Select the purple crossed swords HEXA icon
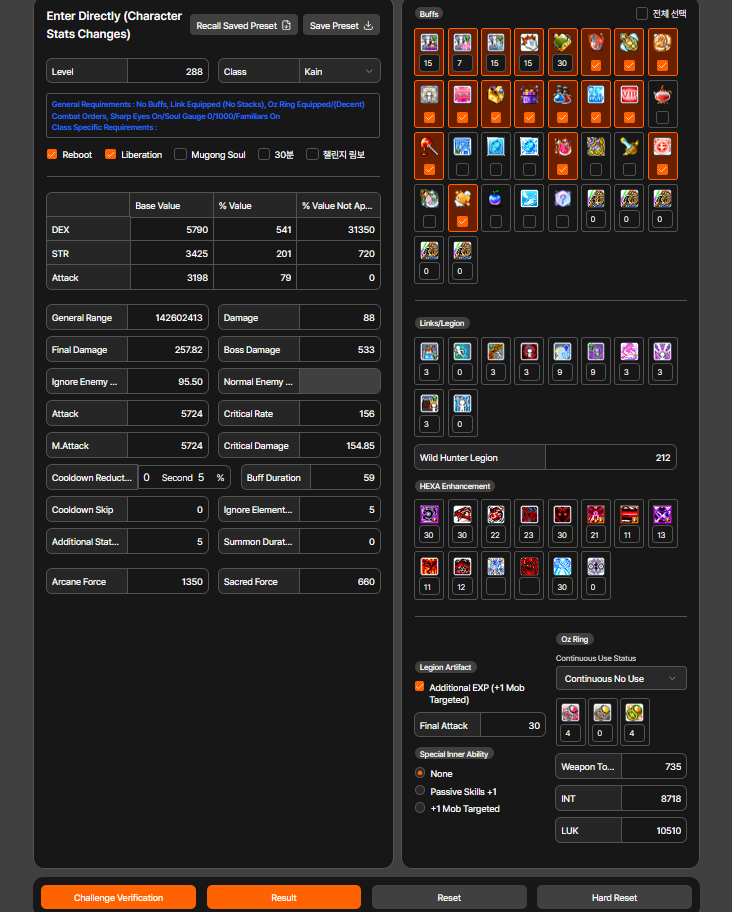Image resolution: width=732 pixels, height=912 pixels. (662, 514)
